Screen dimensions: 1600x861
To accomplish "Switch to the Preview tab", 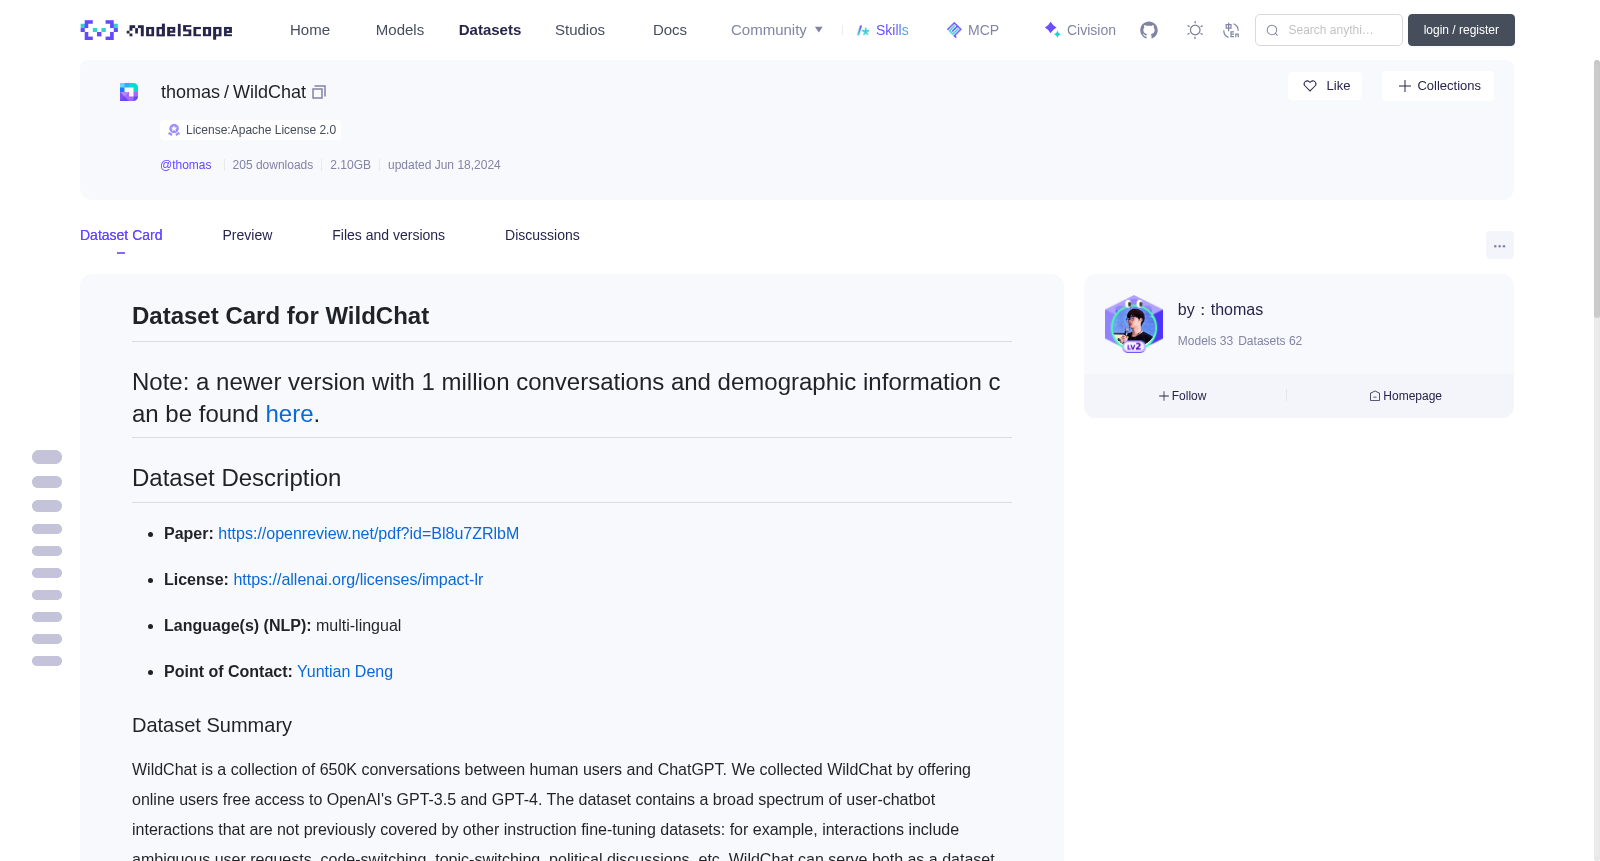I will [247, 235].
